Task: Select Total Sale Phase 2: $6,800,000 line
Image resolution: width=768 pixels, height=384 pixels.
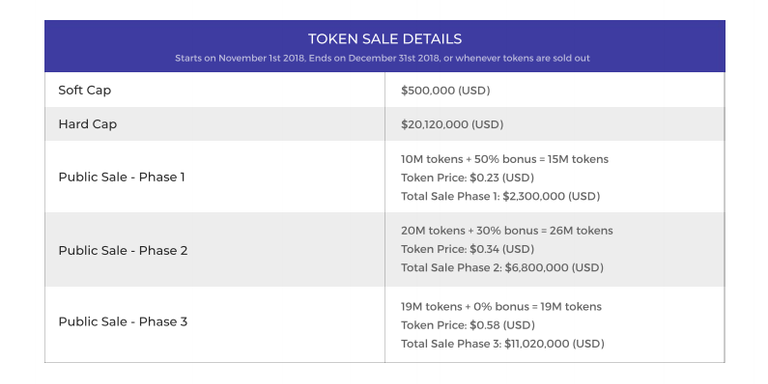Action: click(x=502, y=268)
